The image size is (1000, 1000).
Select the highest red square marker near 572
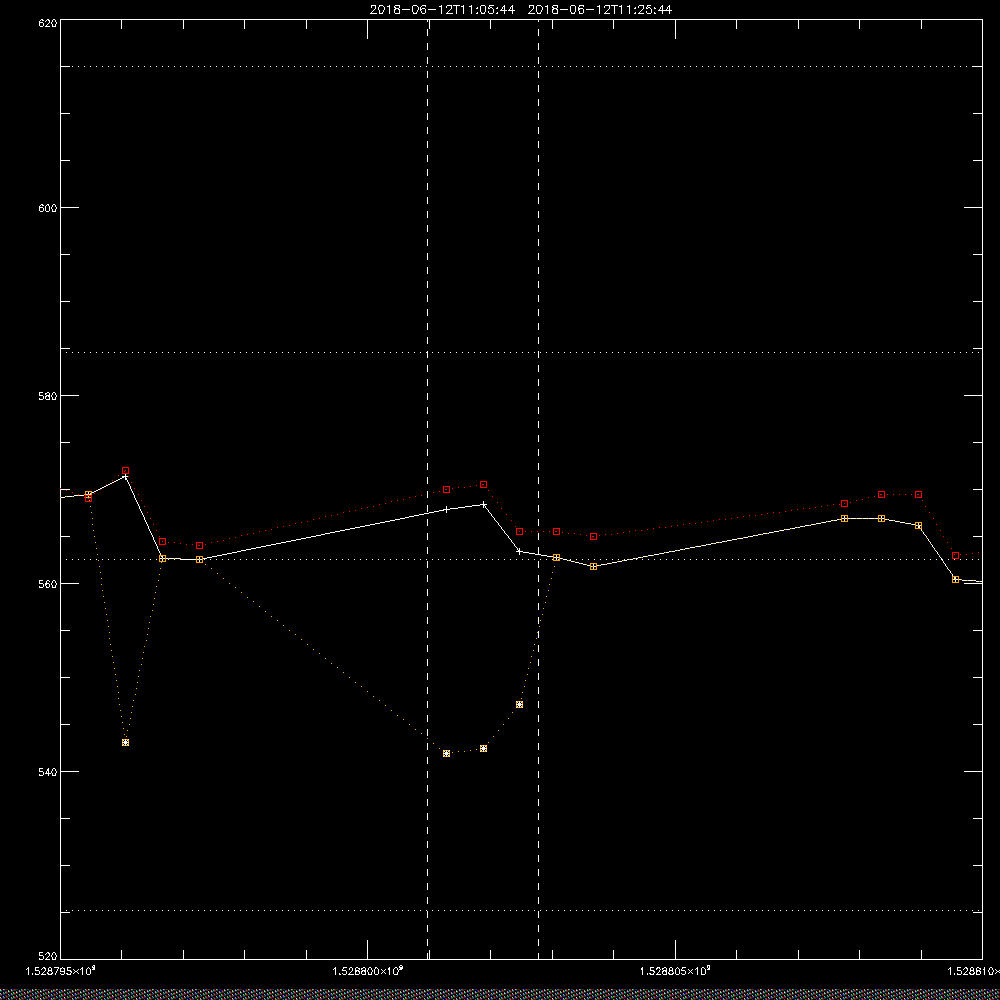(126, 471)
